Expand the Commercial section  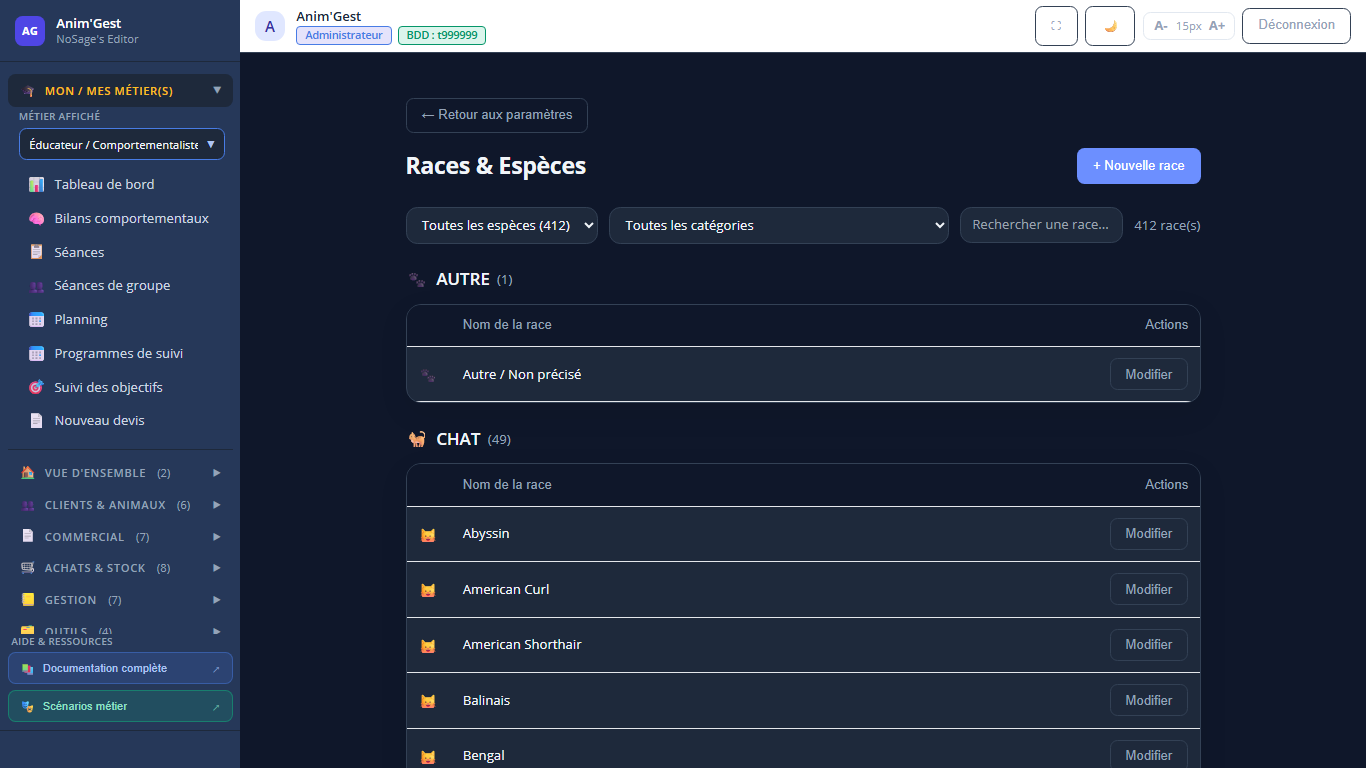[120, 537]
